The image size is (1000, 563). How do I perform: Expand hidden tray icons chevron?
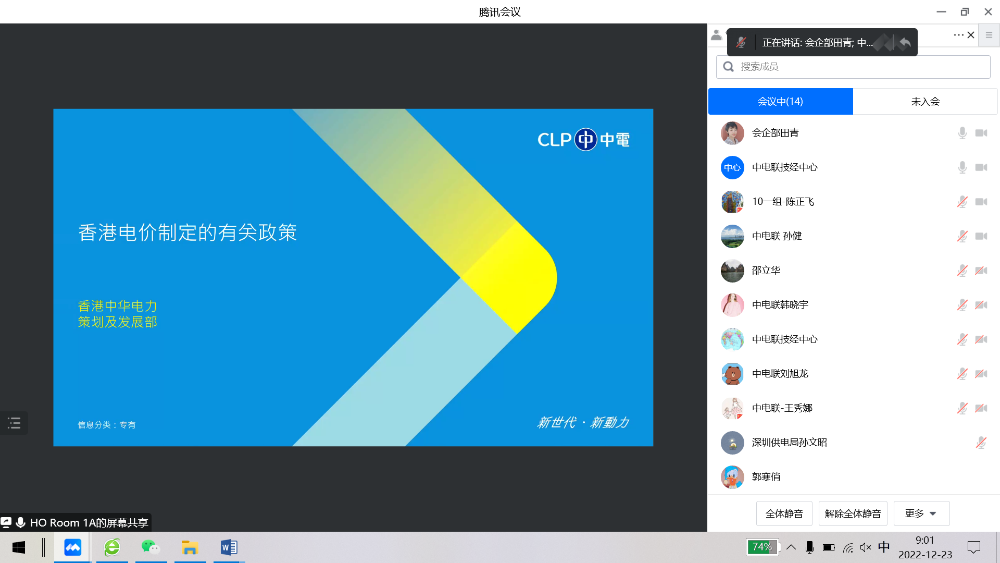point(791,547)
